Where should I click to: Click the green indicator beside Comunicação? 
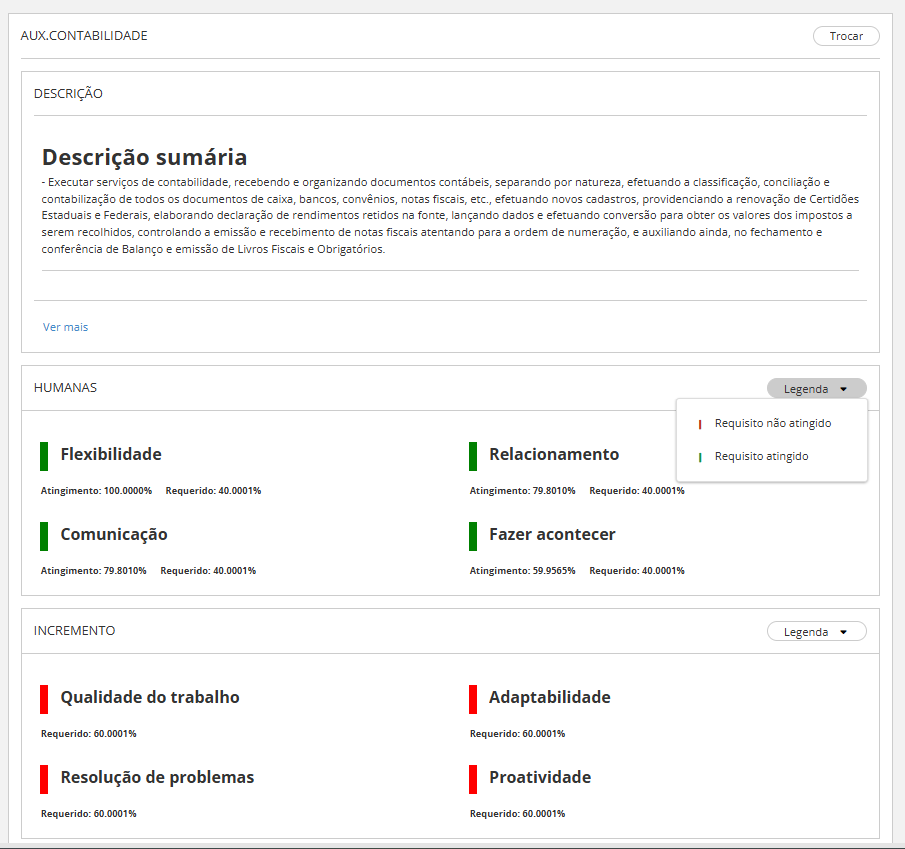(44, 536)
